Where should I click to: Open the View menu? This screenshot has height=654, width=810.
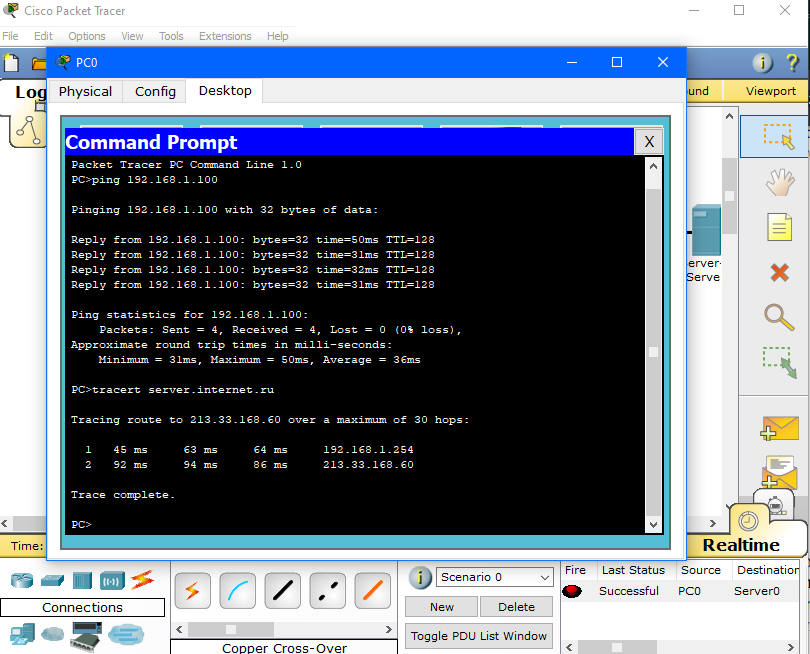click(x=132, y=36)
